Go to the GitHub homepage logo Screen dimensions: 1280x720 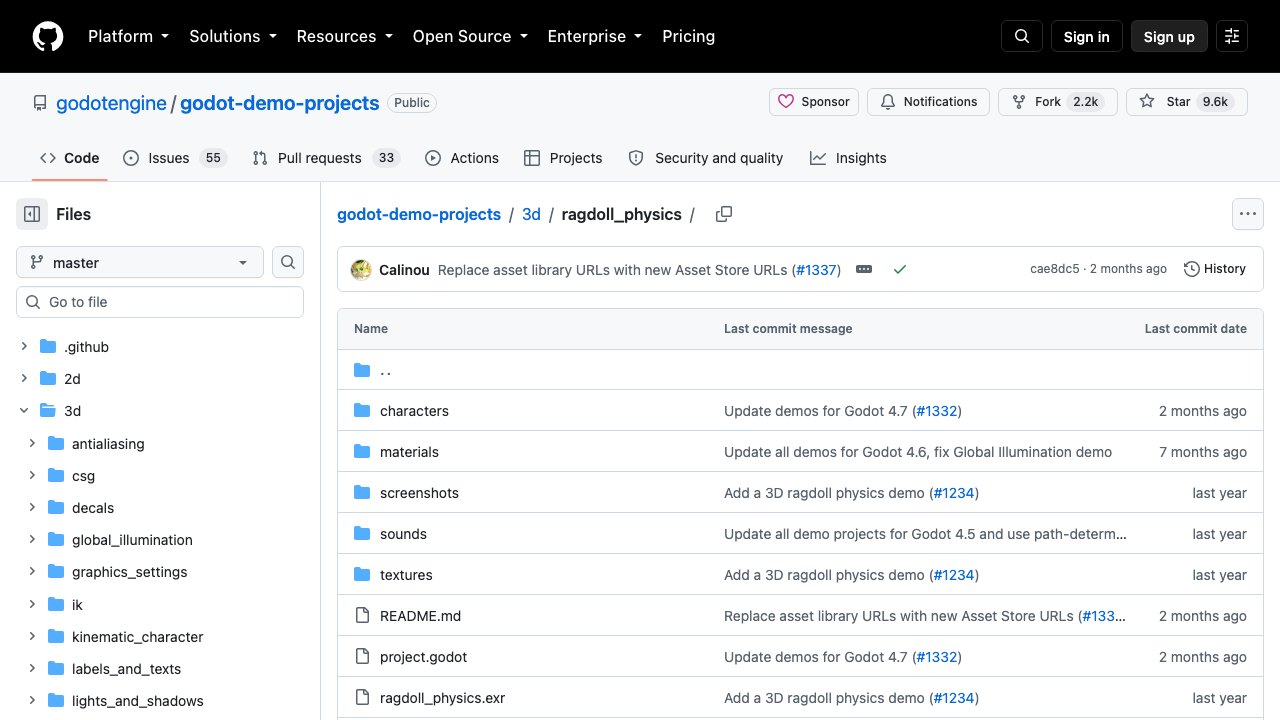click(x=48, y=37)
